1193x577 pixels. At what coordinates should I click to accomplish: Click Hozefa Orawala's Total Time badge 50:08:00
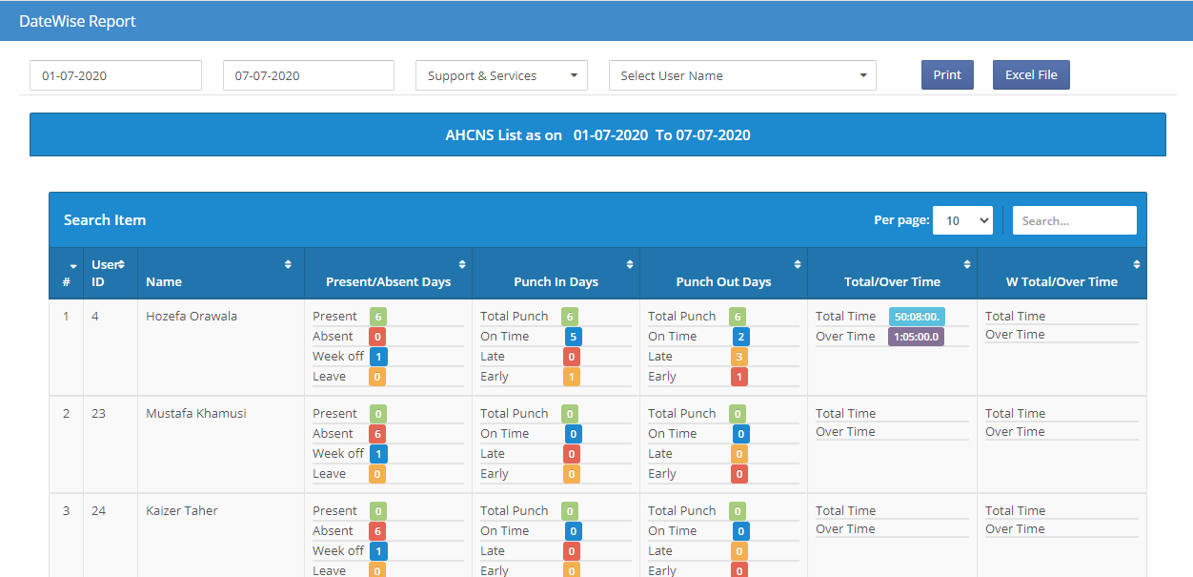pos(916,317)
